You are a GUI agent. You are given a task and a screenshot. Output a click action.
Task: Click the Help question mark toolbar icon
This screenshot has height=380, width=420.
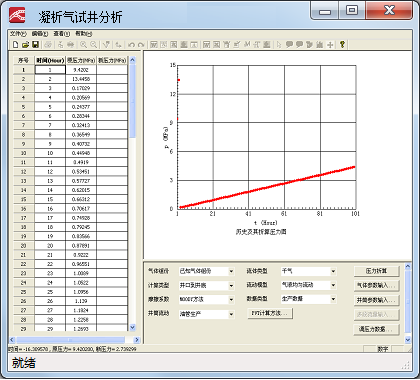pos(342,44)
